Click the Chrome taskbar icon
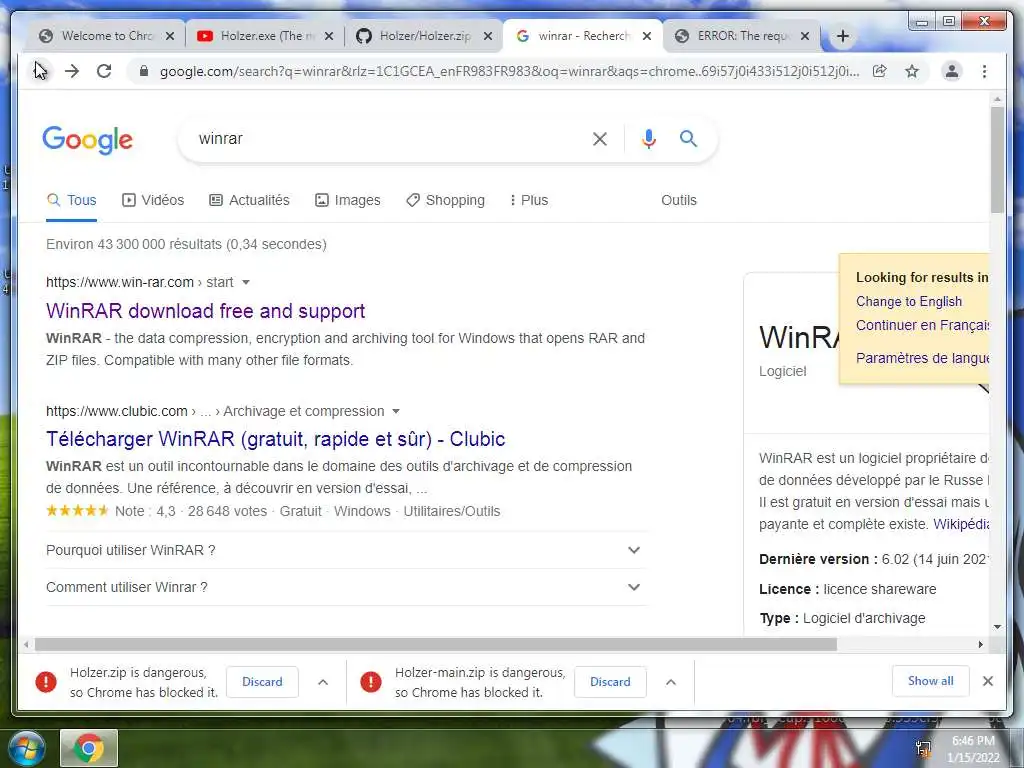The image size is (1024, 768). pyautogui.click(x=89, y=748)
